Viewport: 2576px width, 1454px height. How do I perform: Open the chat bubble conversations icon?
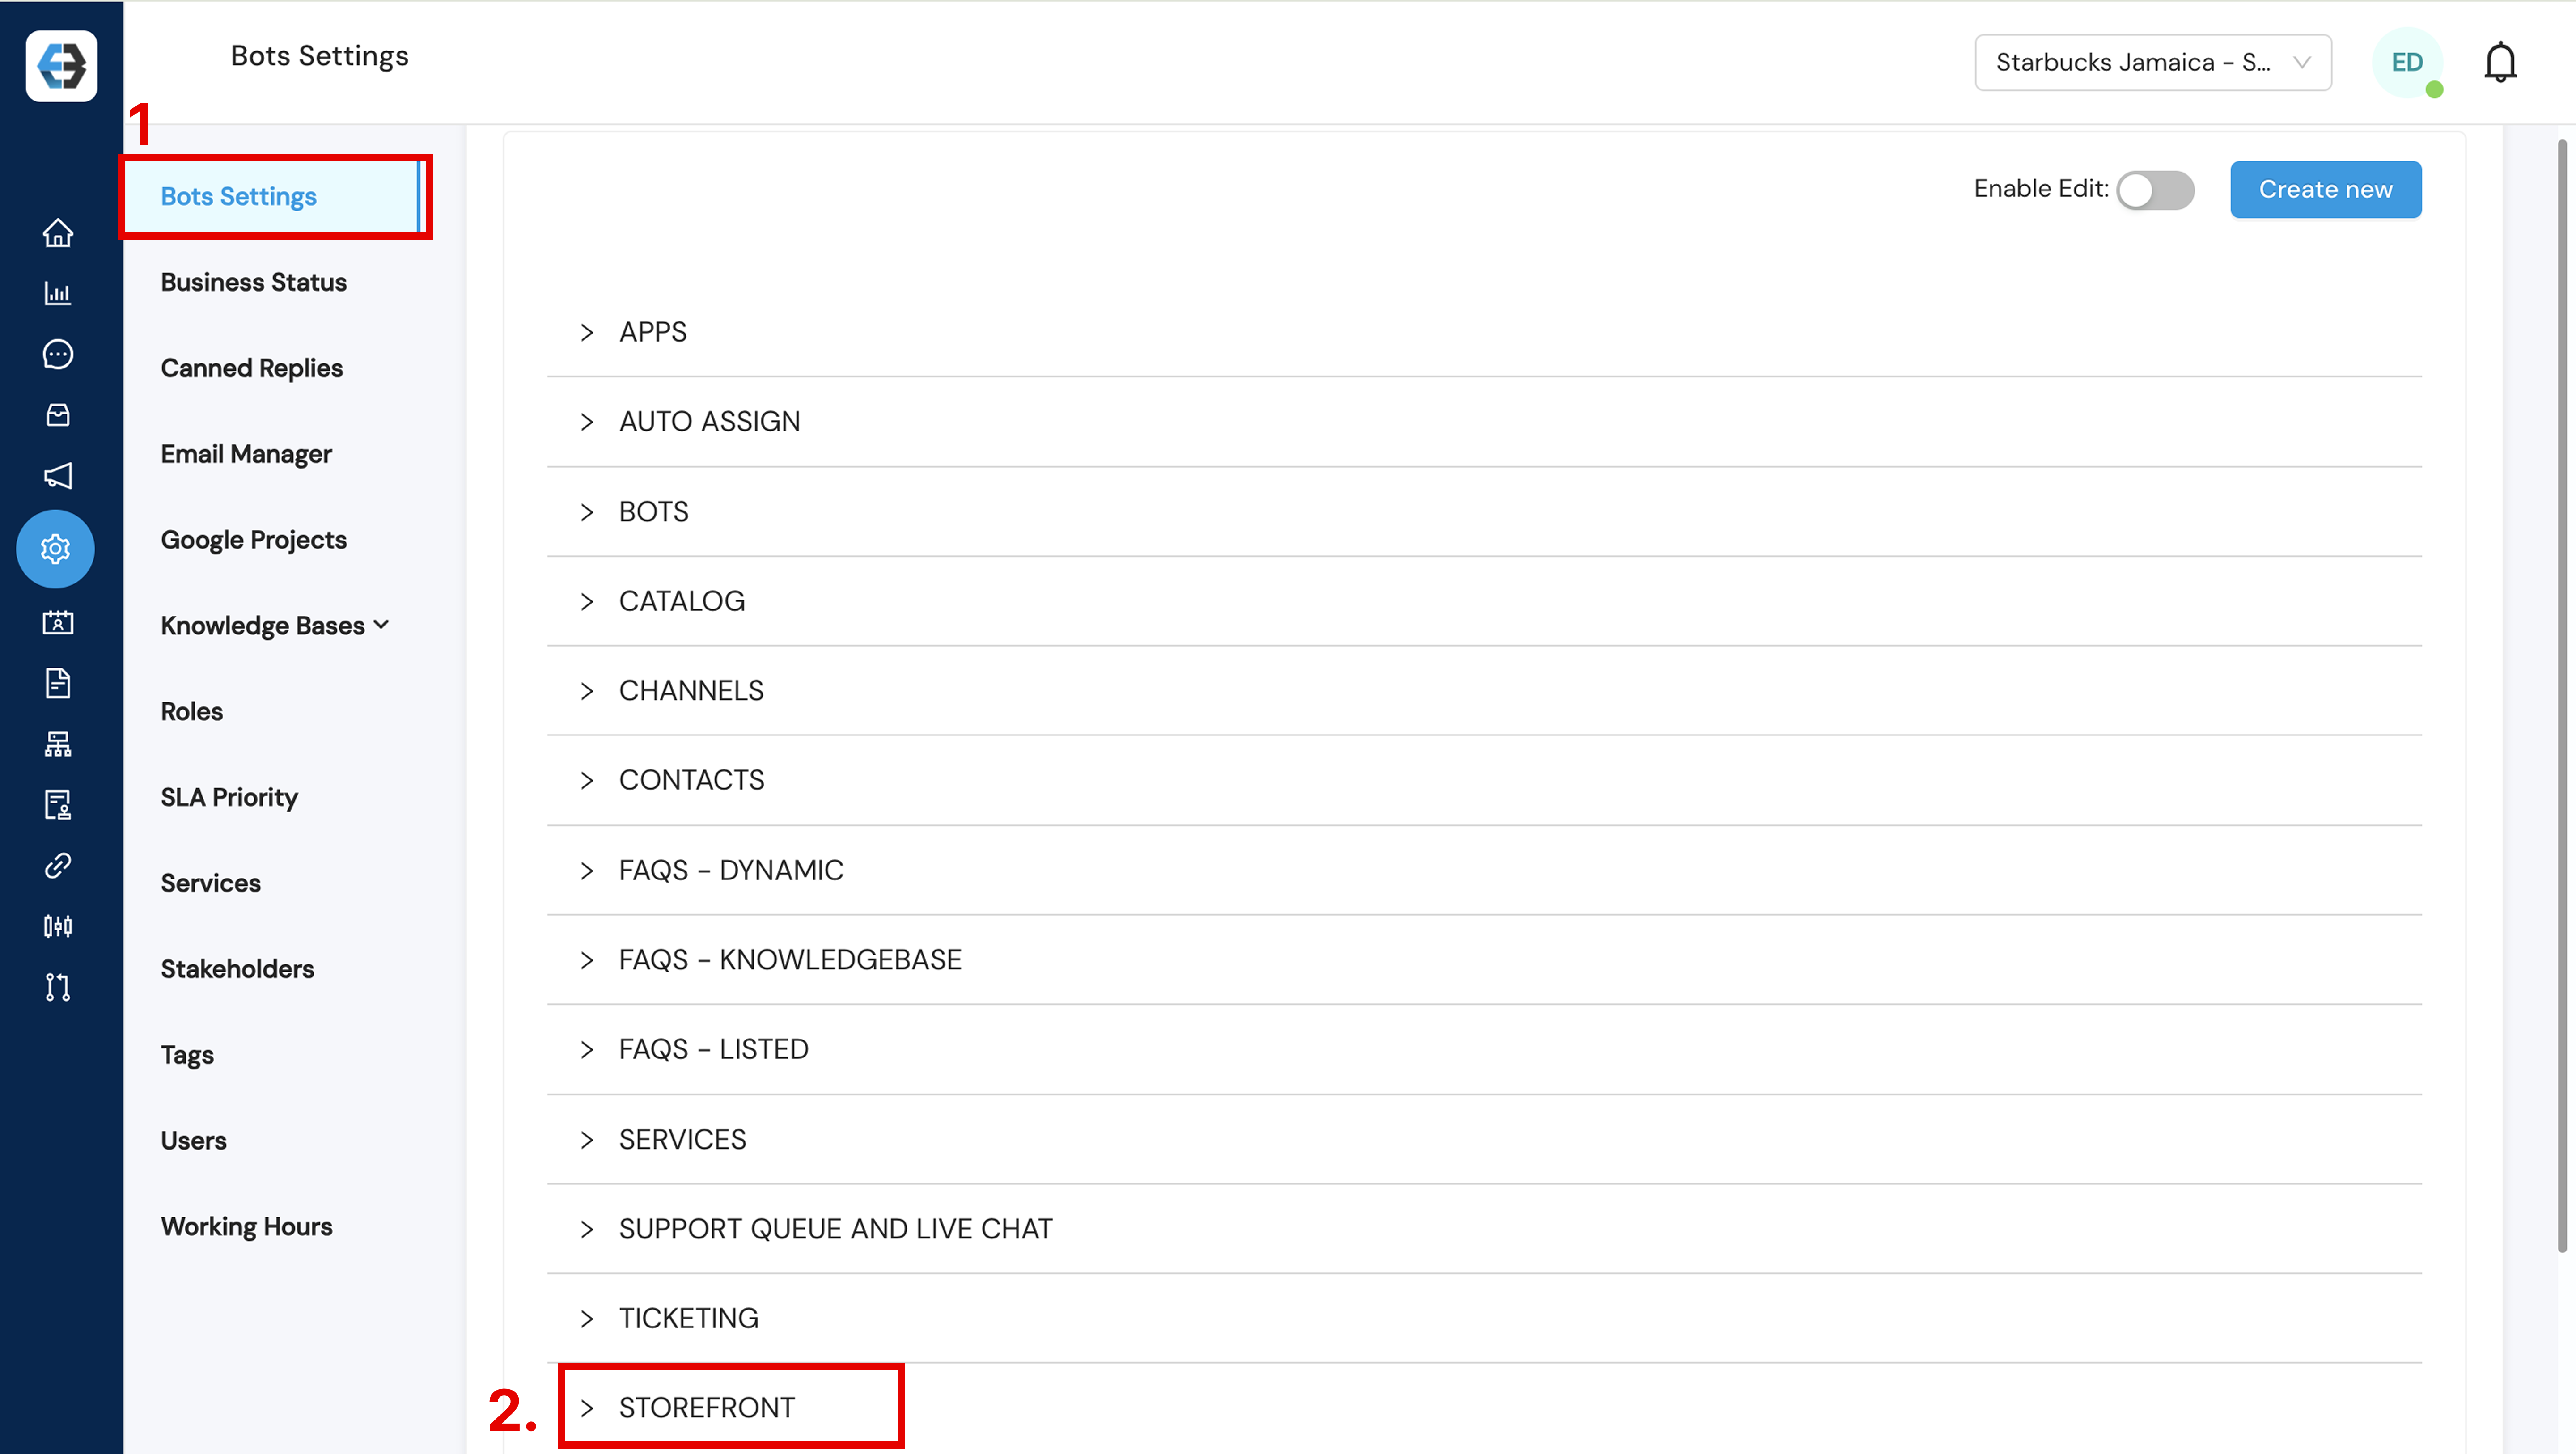point(58,354)
